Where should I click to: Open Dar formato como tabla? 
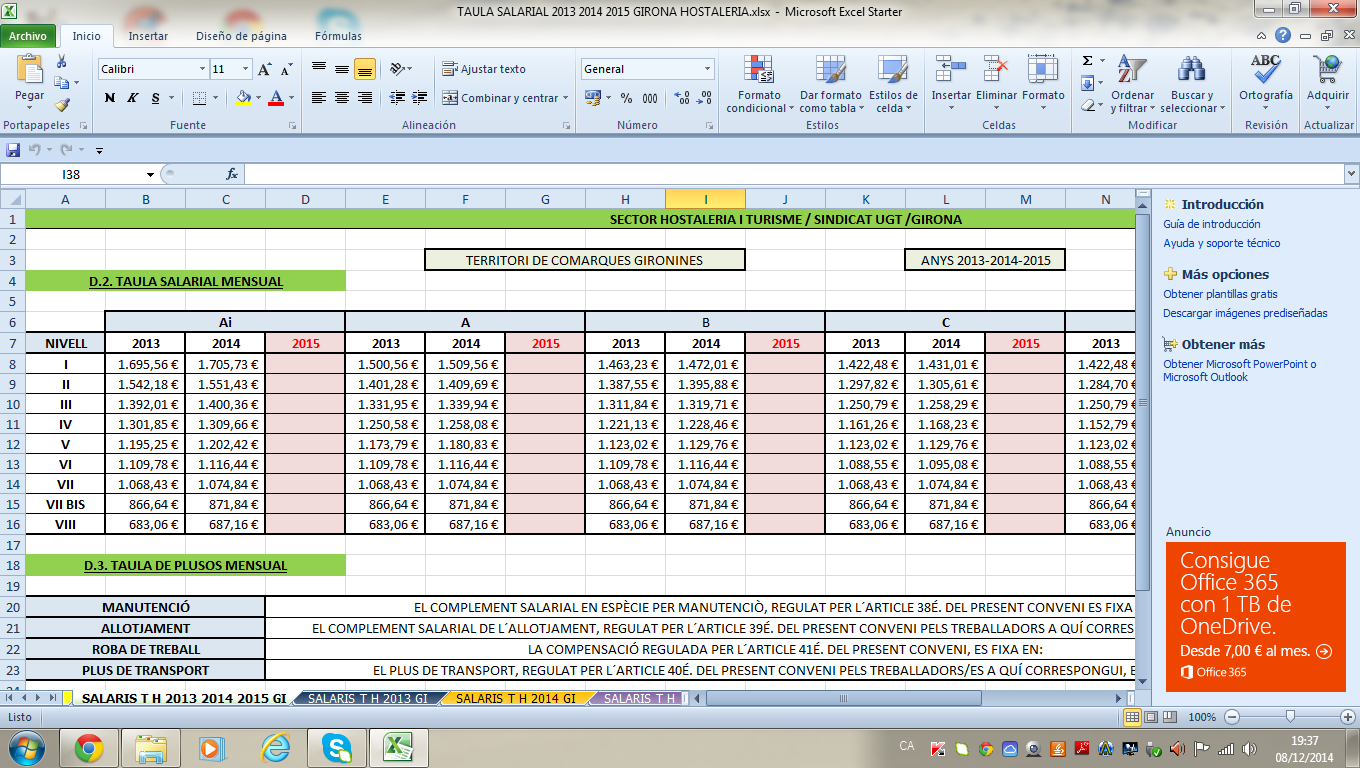pyautogui.click(x=830, y=84)
